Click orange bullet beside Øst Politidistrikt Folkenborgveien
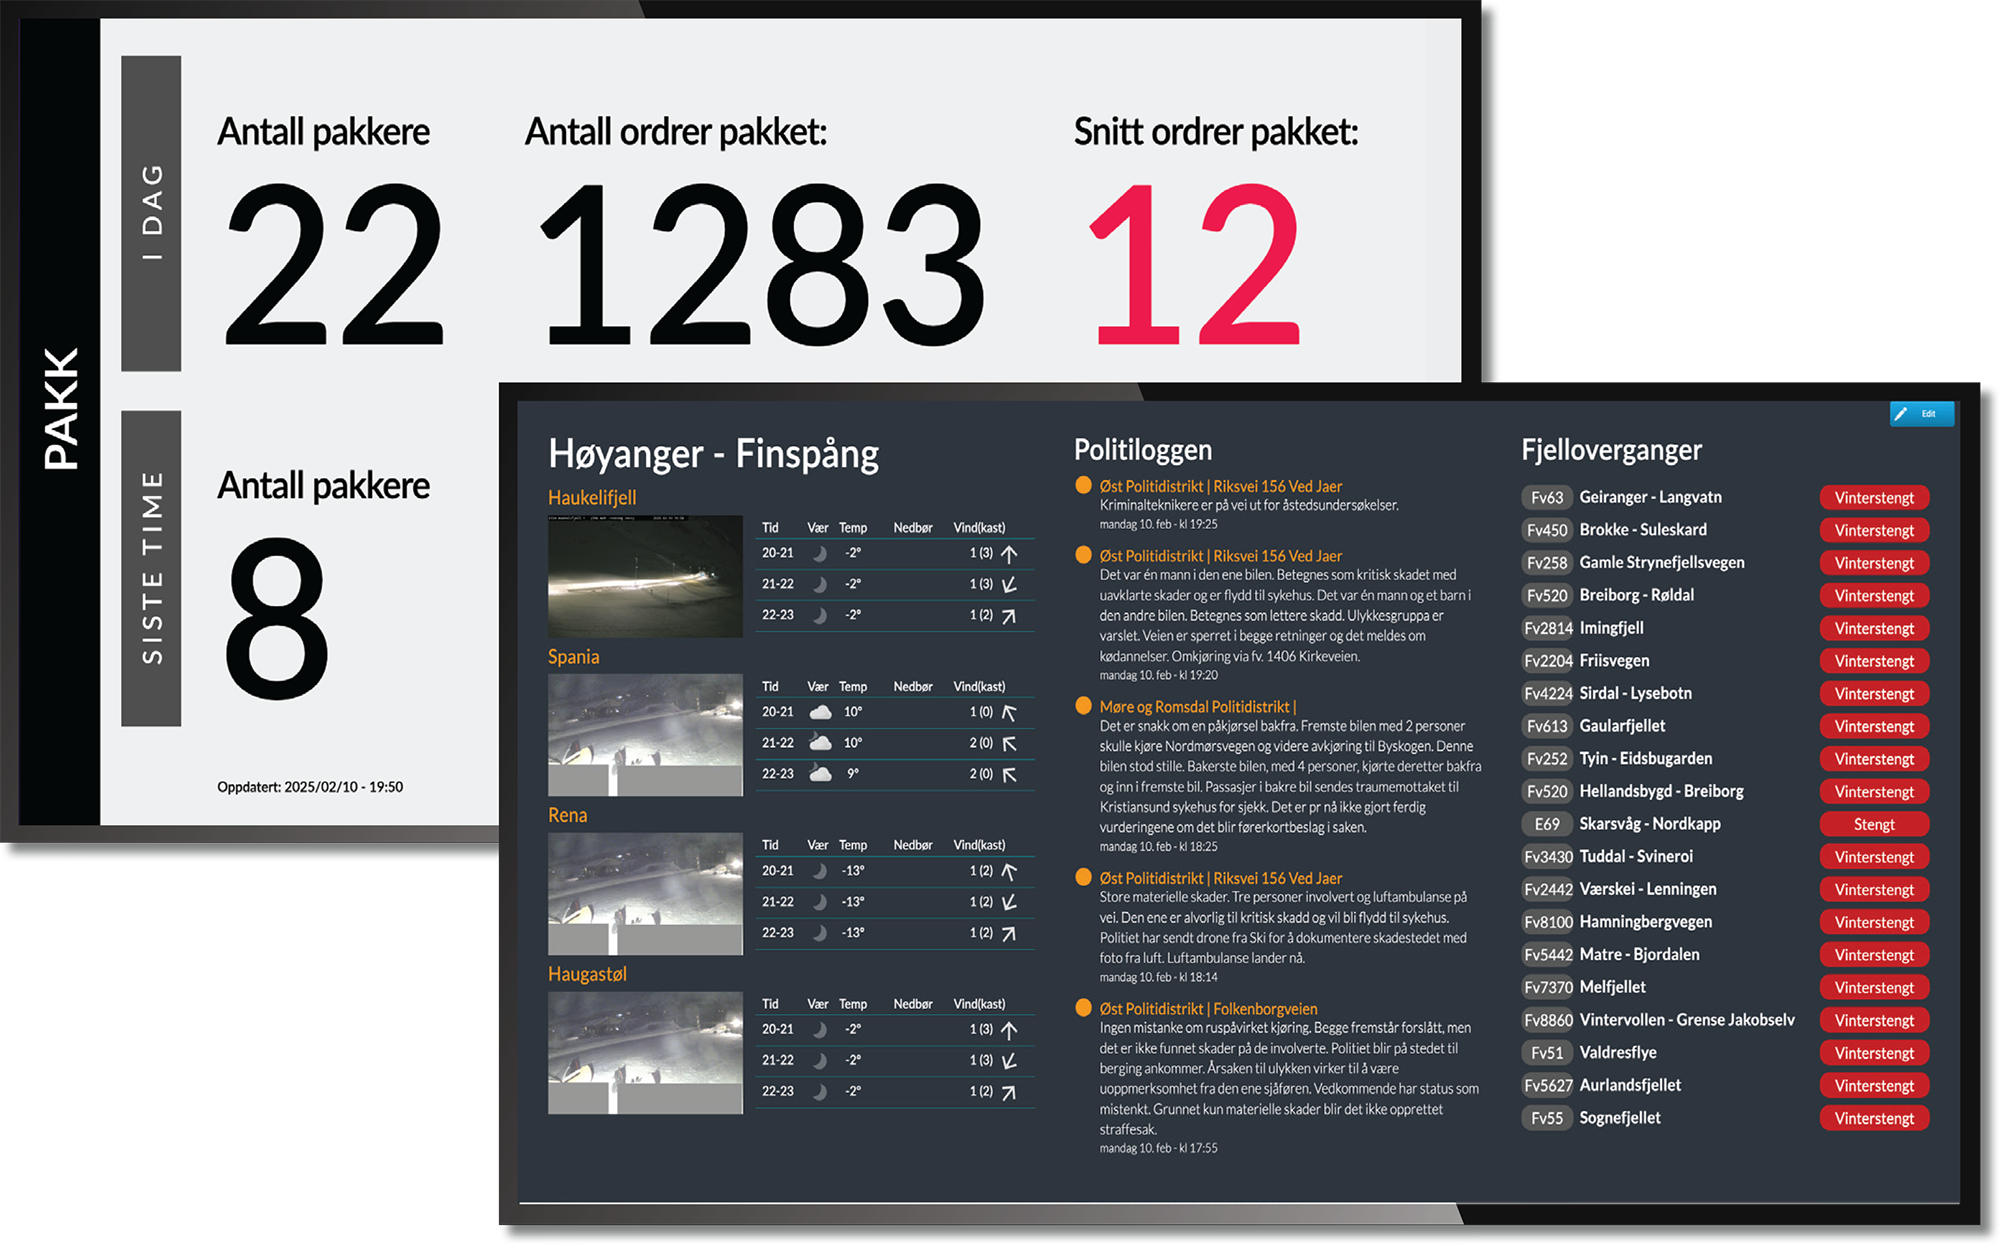The width and height of the screenshot is (2000, 1245). click(x=1083, y=1008)
